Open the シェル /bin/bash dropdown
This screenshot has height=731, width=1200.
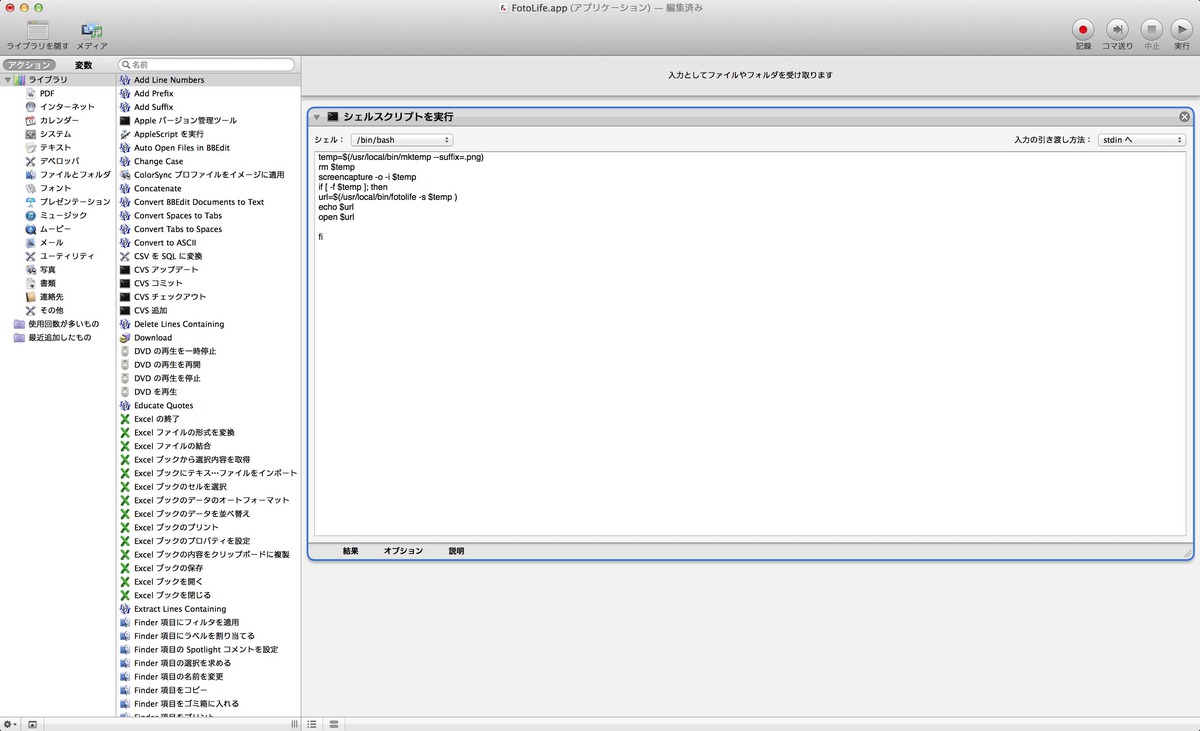point(402,140)
